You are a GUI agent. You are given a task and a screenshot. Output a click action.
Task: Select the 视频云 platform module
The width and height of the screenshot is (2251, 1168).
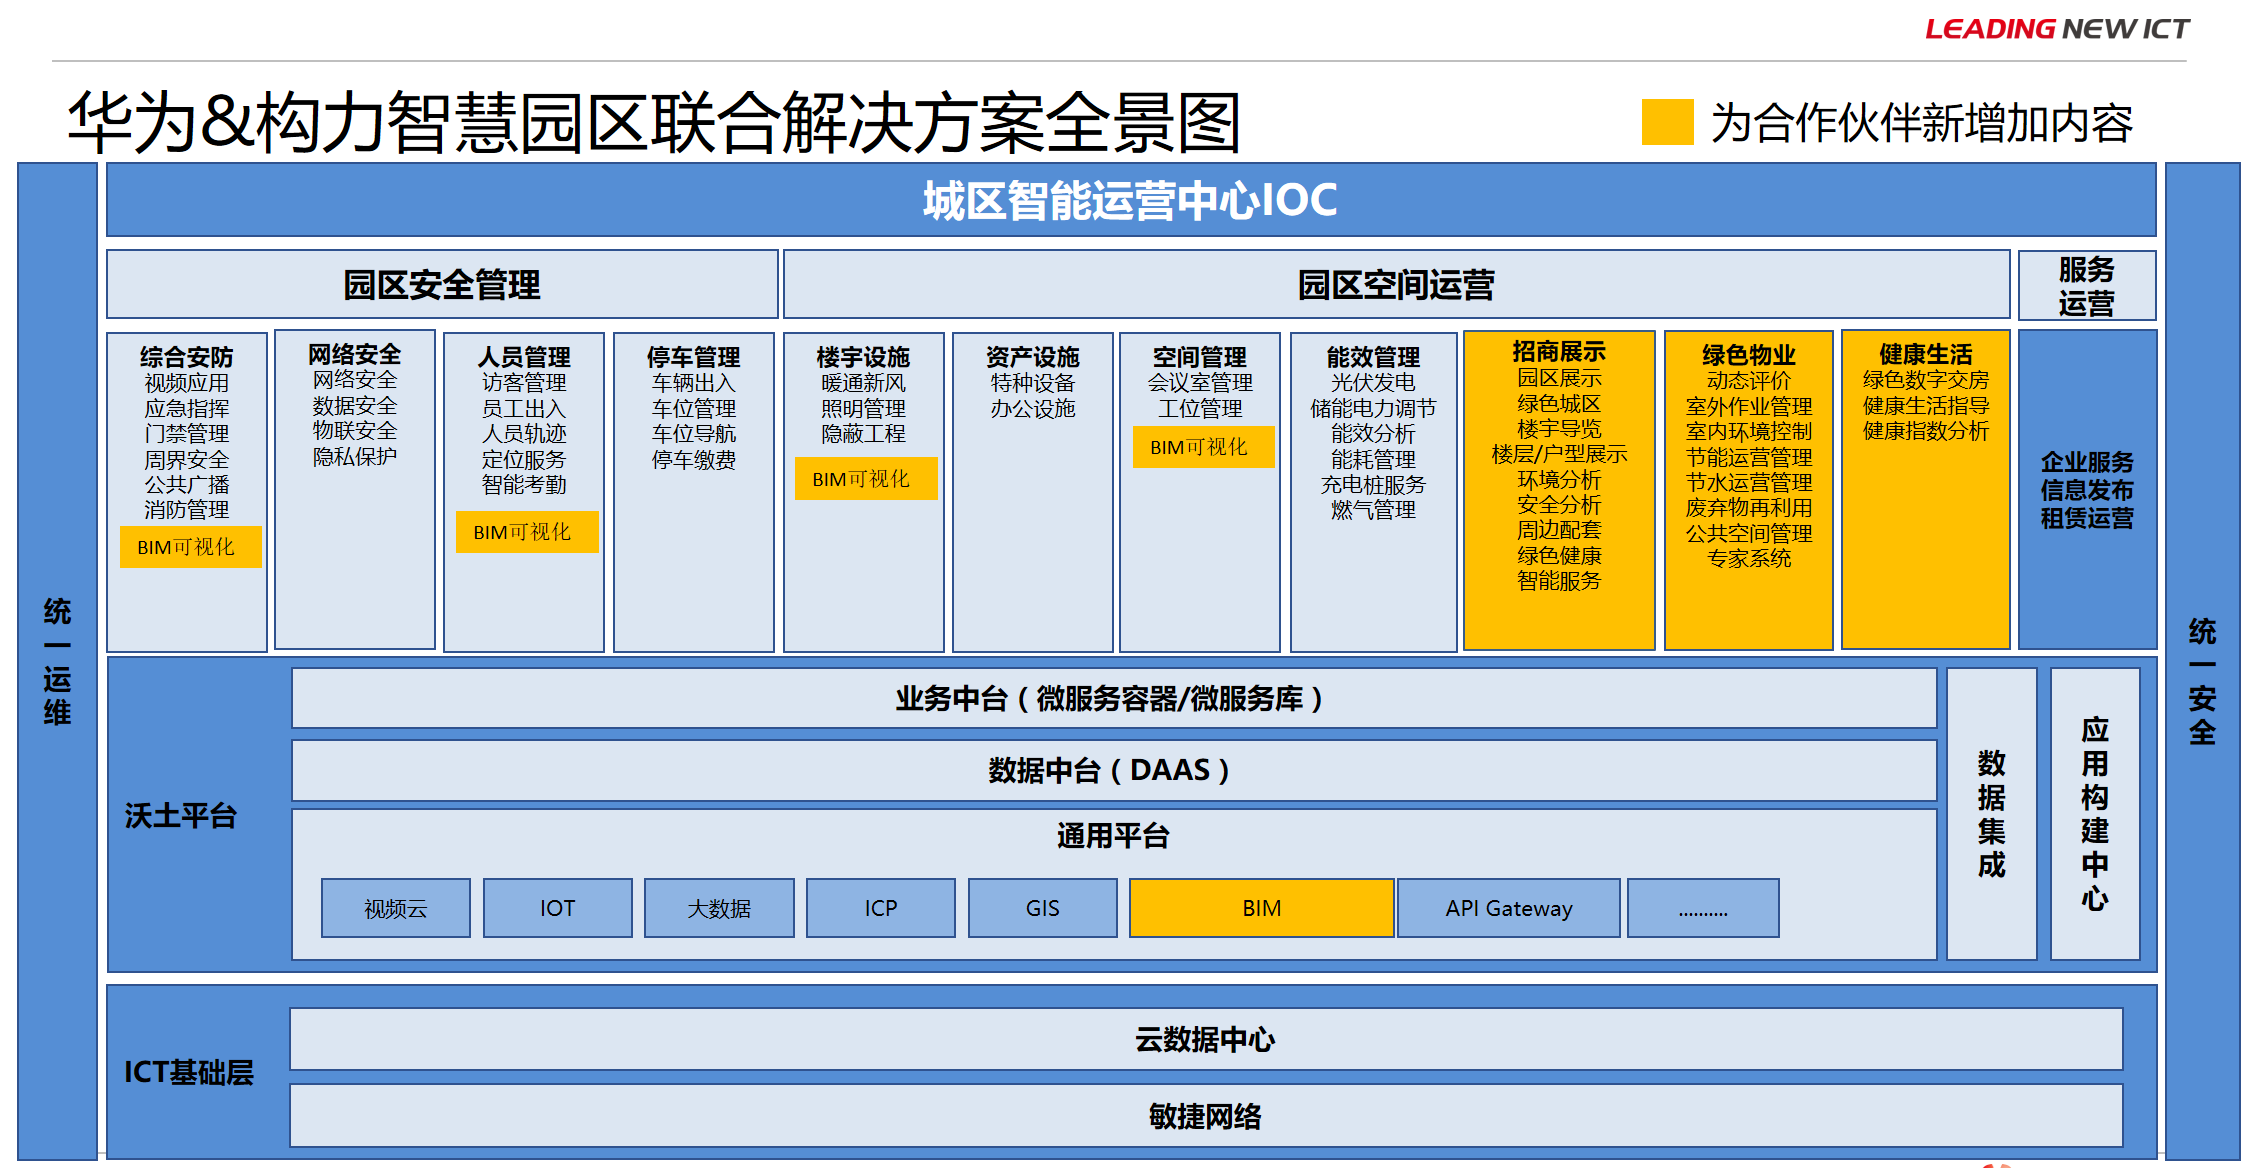(x=395, y=908)
